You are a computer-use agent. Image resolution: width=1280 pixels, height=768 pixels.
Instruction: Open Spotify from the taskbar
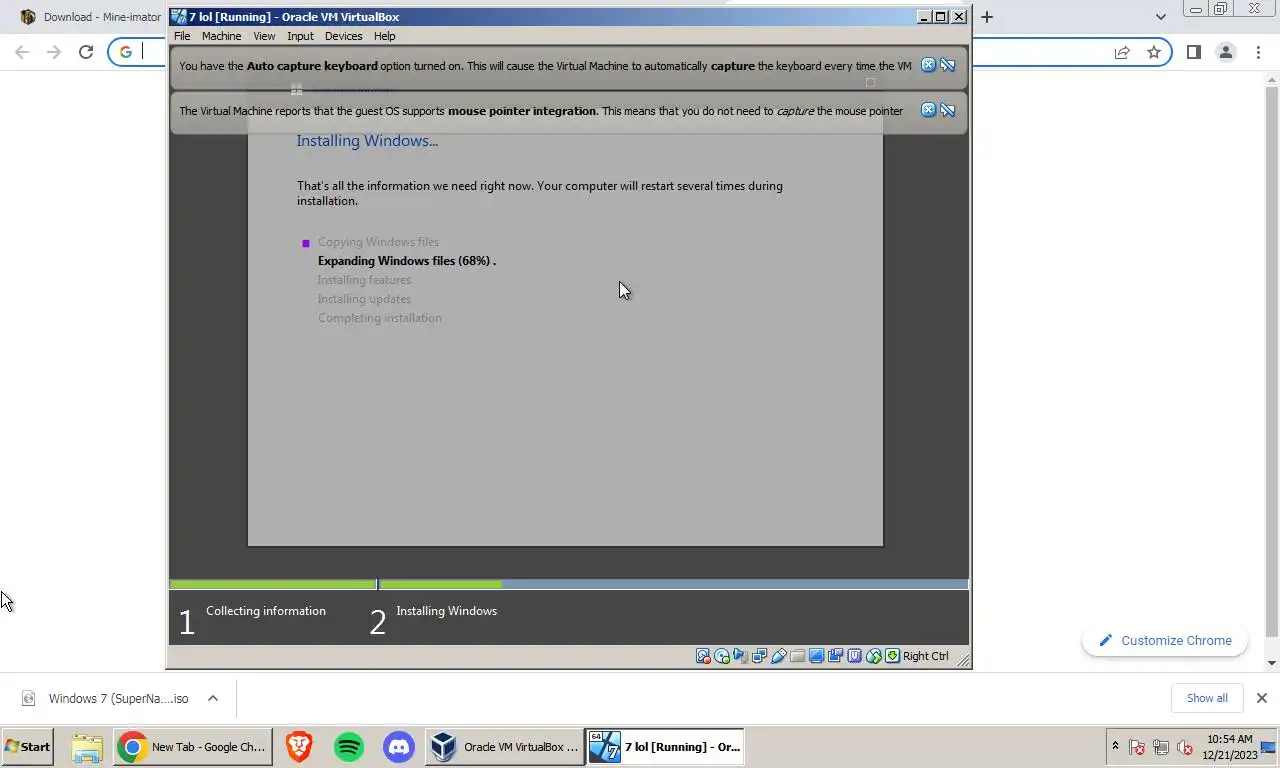coord(348,747)
